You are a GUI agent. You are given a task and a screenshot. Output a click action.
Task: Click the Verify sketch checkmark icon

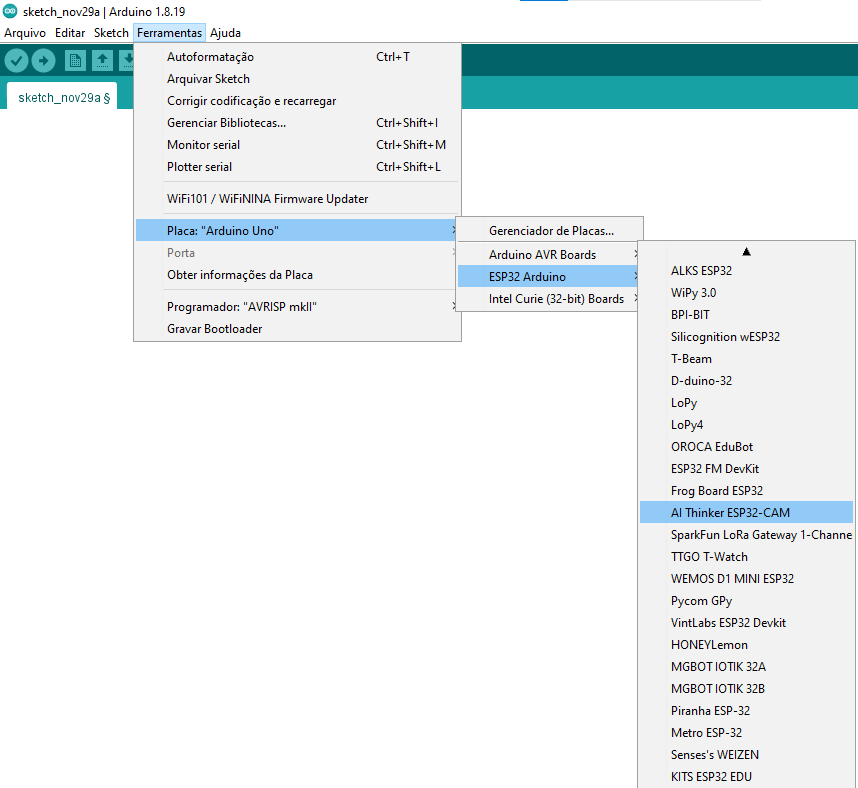click(x=16, y=60)
